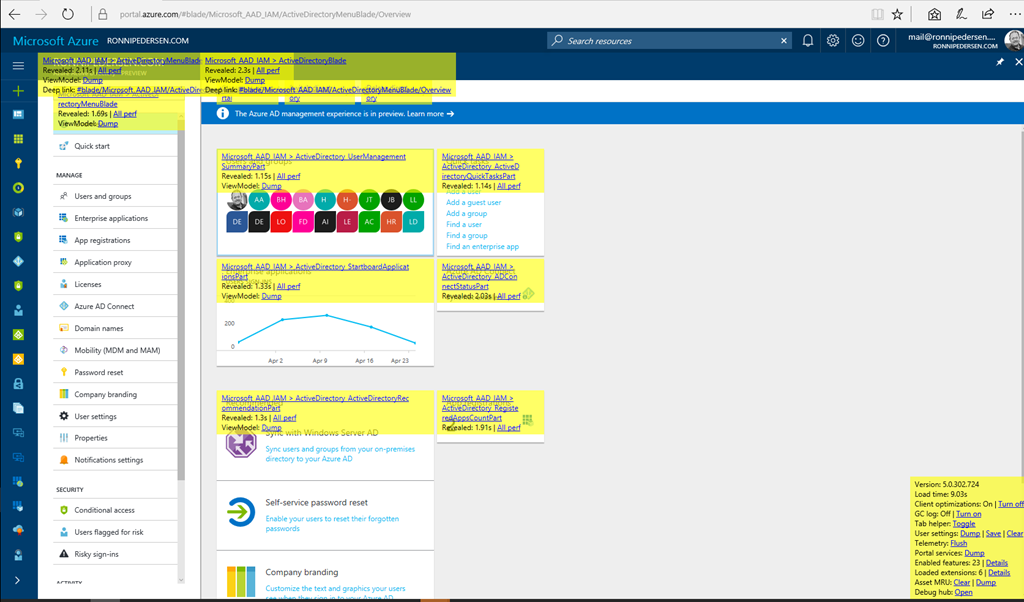Click the browser share icon
Screen dimensions: 1024x602
click(x=988, y=14)
